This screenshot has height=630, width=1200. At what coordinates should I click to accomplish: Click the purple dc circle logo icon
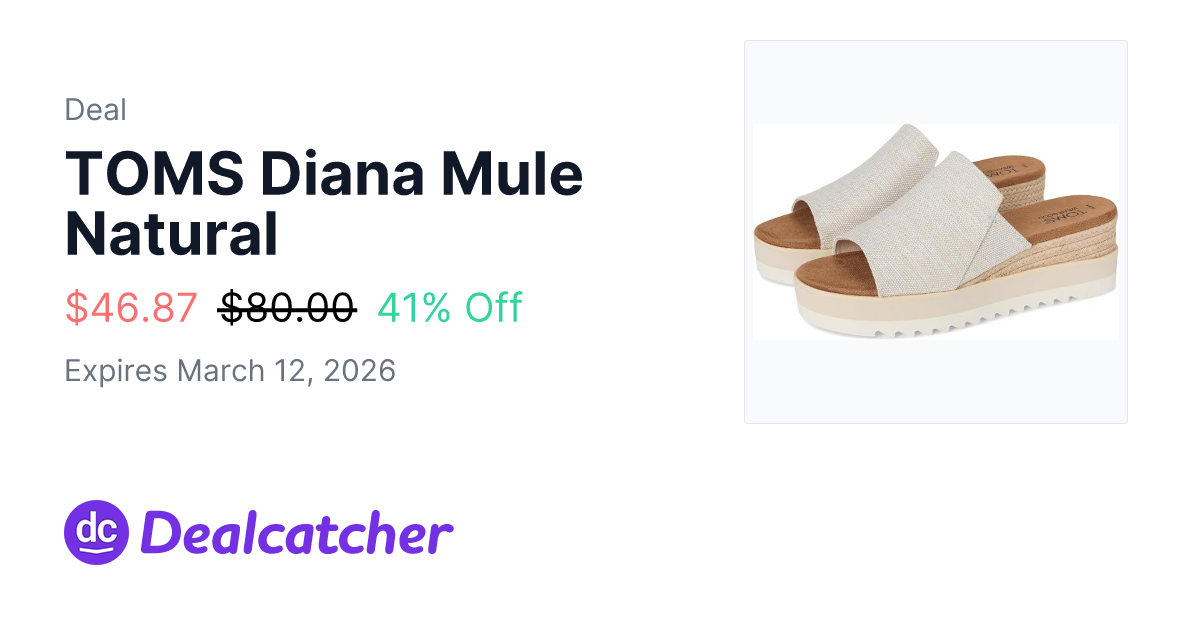[x=96, y=533]
